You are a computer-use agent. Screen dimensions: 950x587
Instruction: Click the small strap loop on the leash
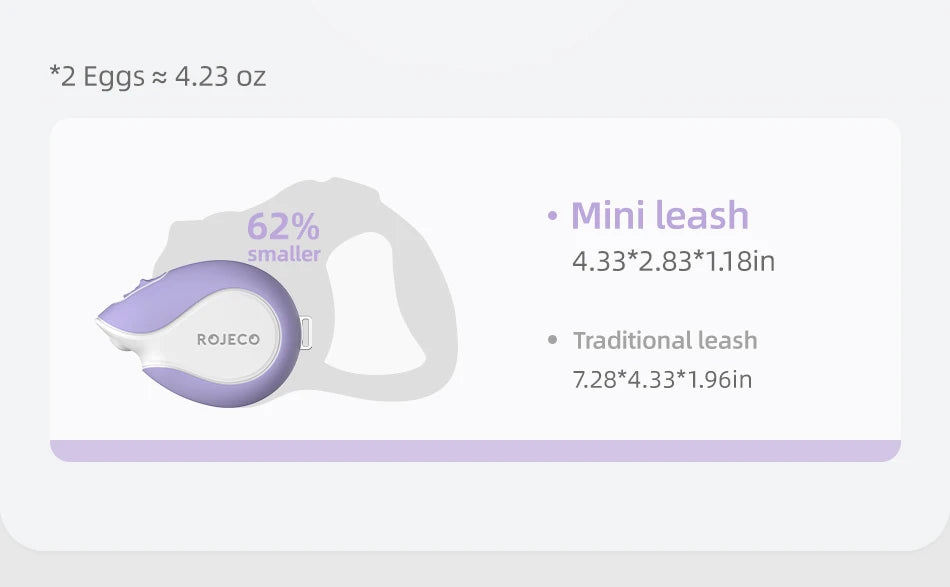[307, 334]
